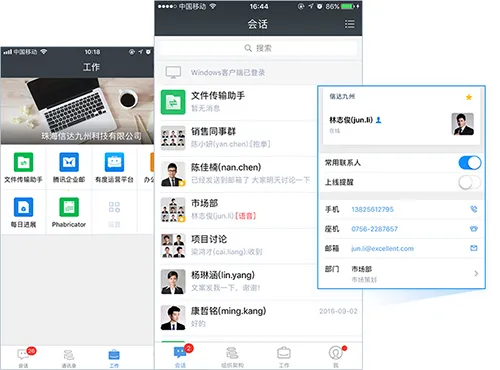Switch to 我 profile tab
This screenshot has width=500, height=370.
pyautogui.click(x=336, y=356)
